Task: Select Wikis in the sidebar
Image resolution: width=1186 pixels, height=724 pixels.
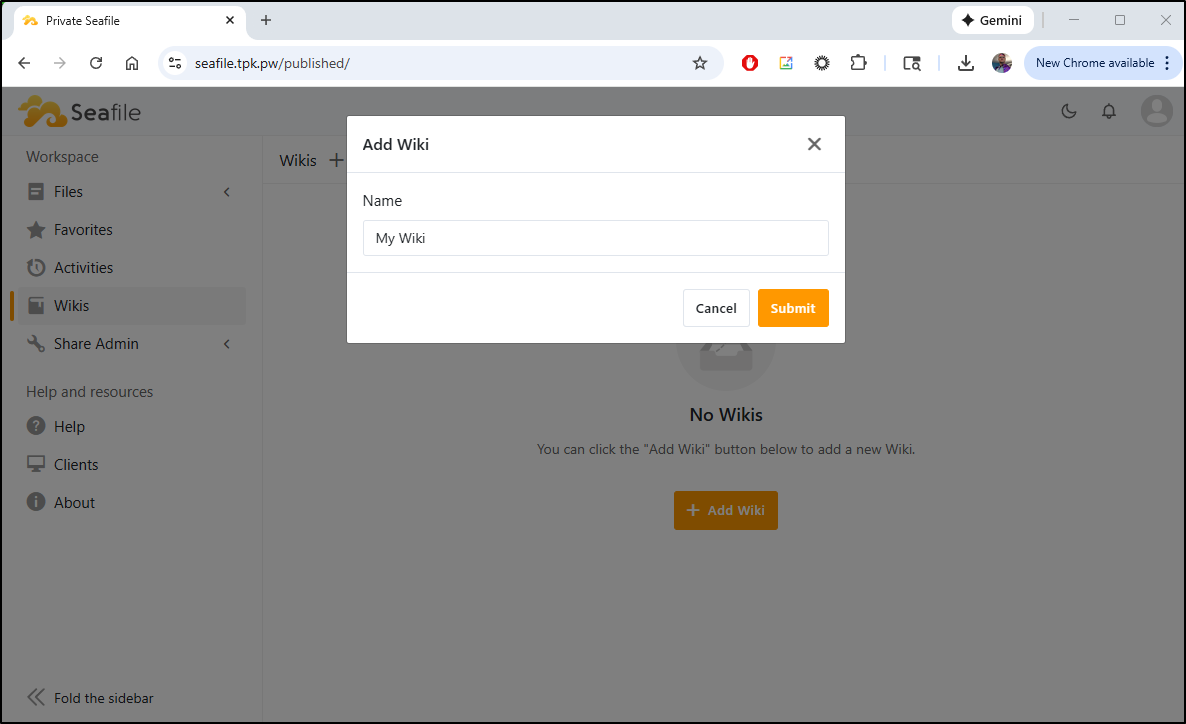Action: point(72,306)
